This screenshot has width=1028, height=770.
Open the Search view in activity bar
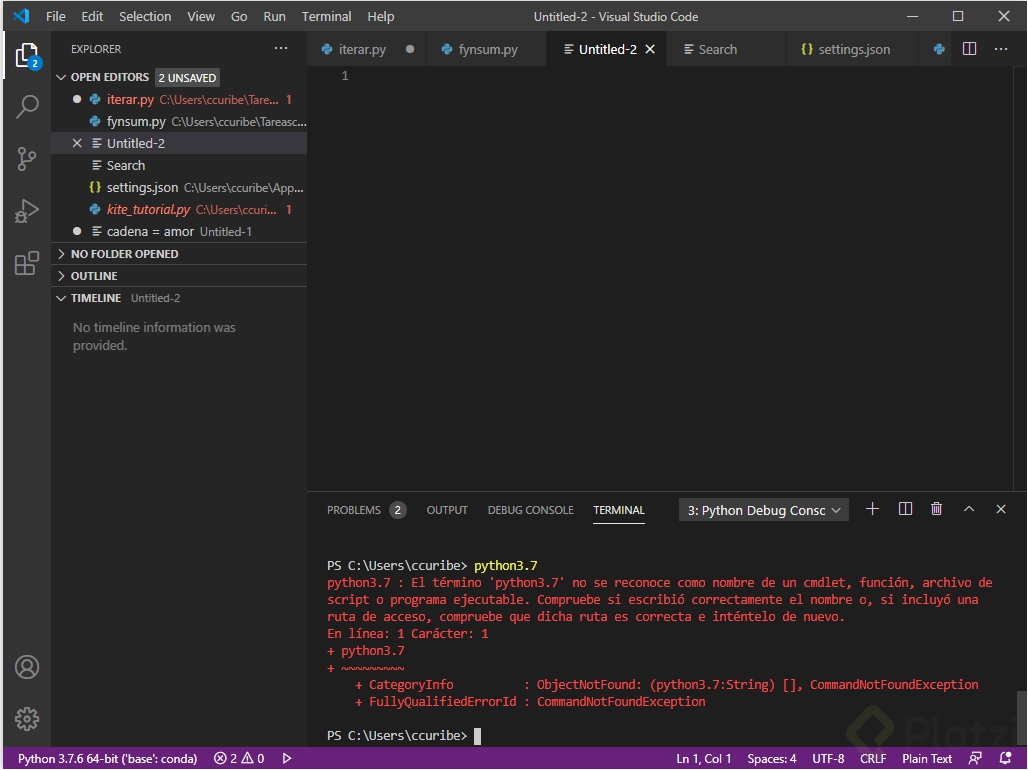click(x=27, y=106)
